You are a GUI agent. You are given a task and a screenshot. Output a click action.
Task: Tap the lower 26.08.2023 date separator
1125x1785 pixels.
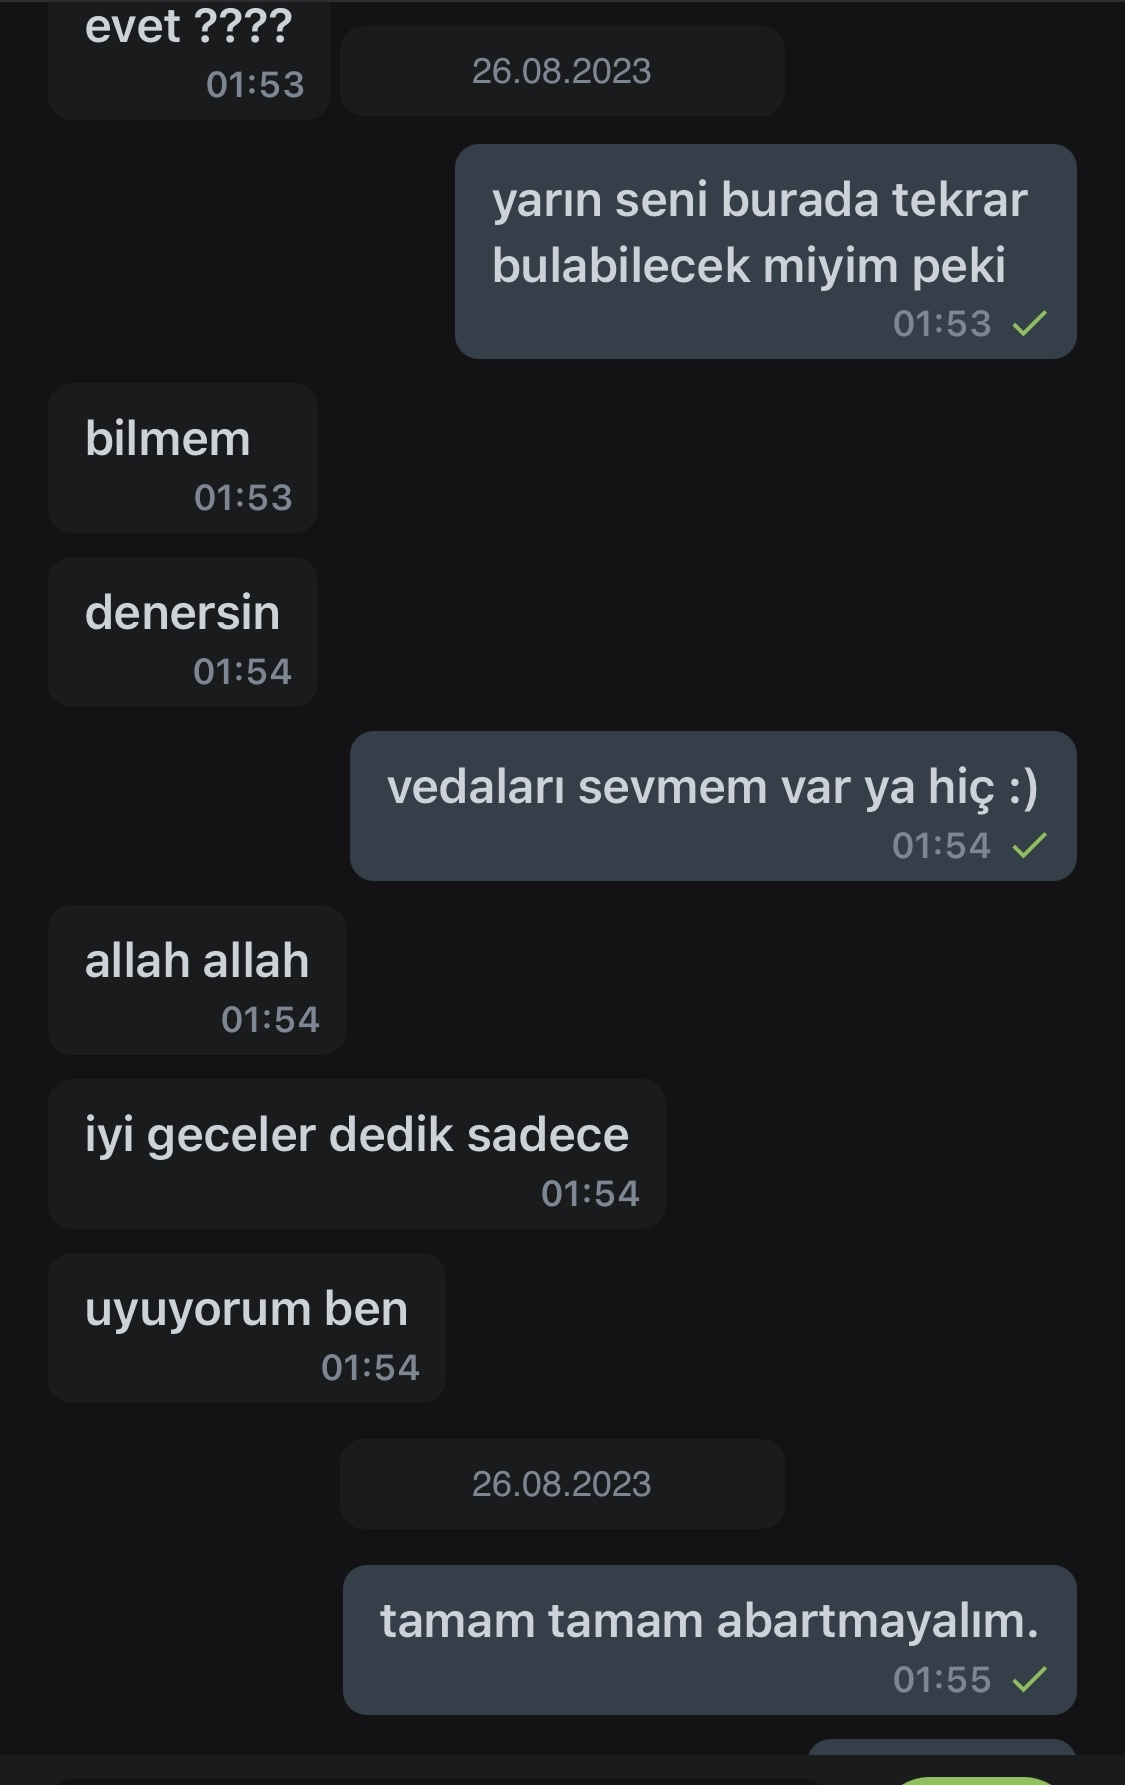[x=562, y=1484]
